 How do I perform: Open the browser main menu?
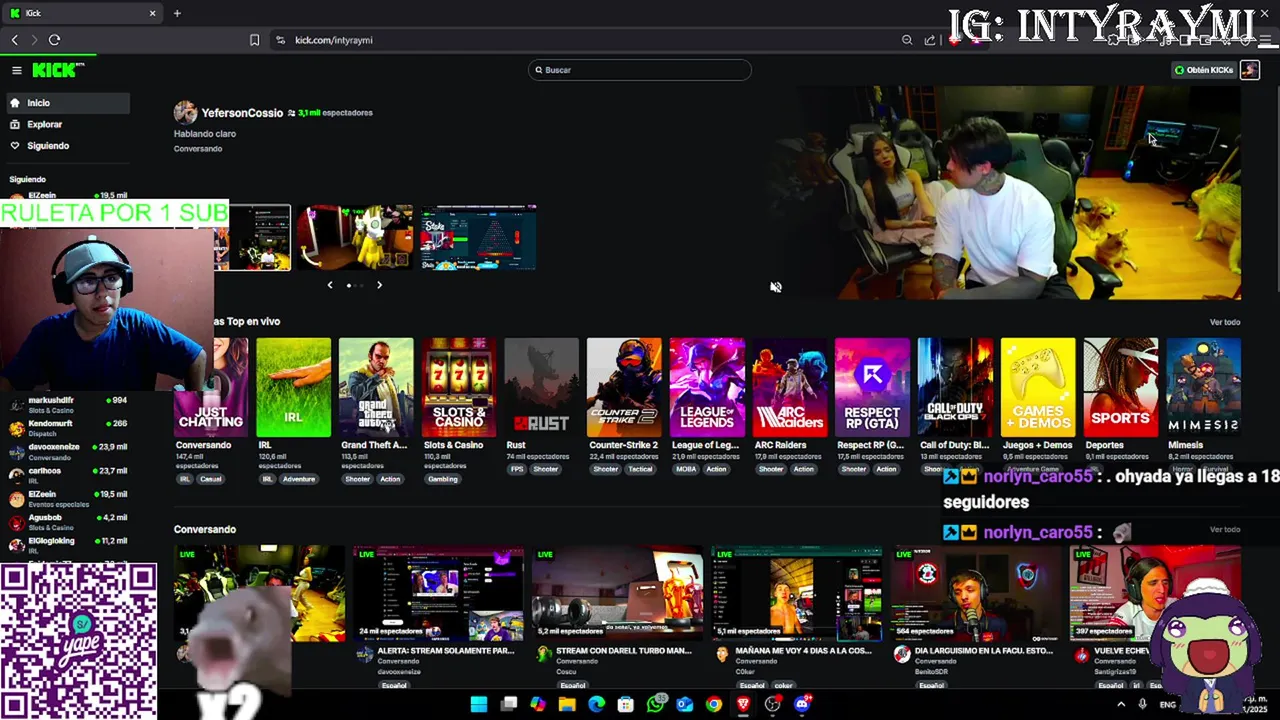(x=1264, y=40)
